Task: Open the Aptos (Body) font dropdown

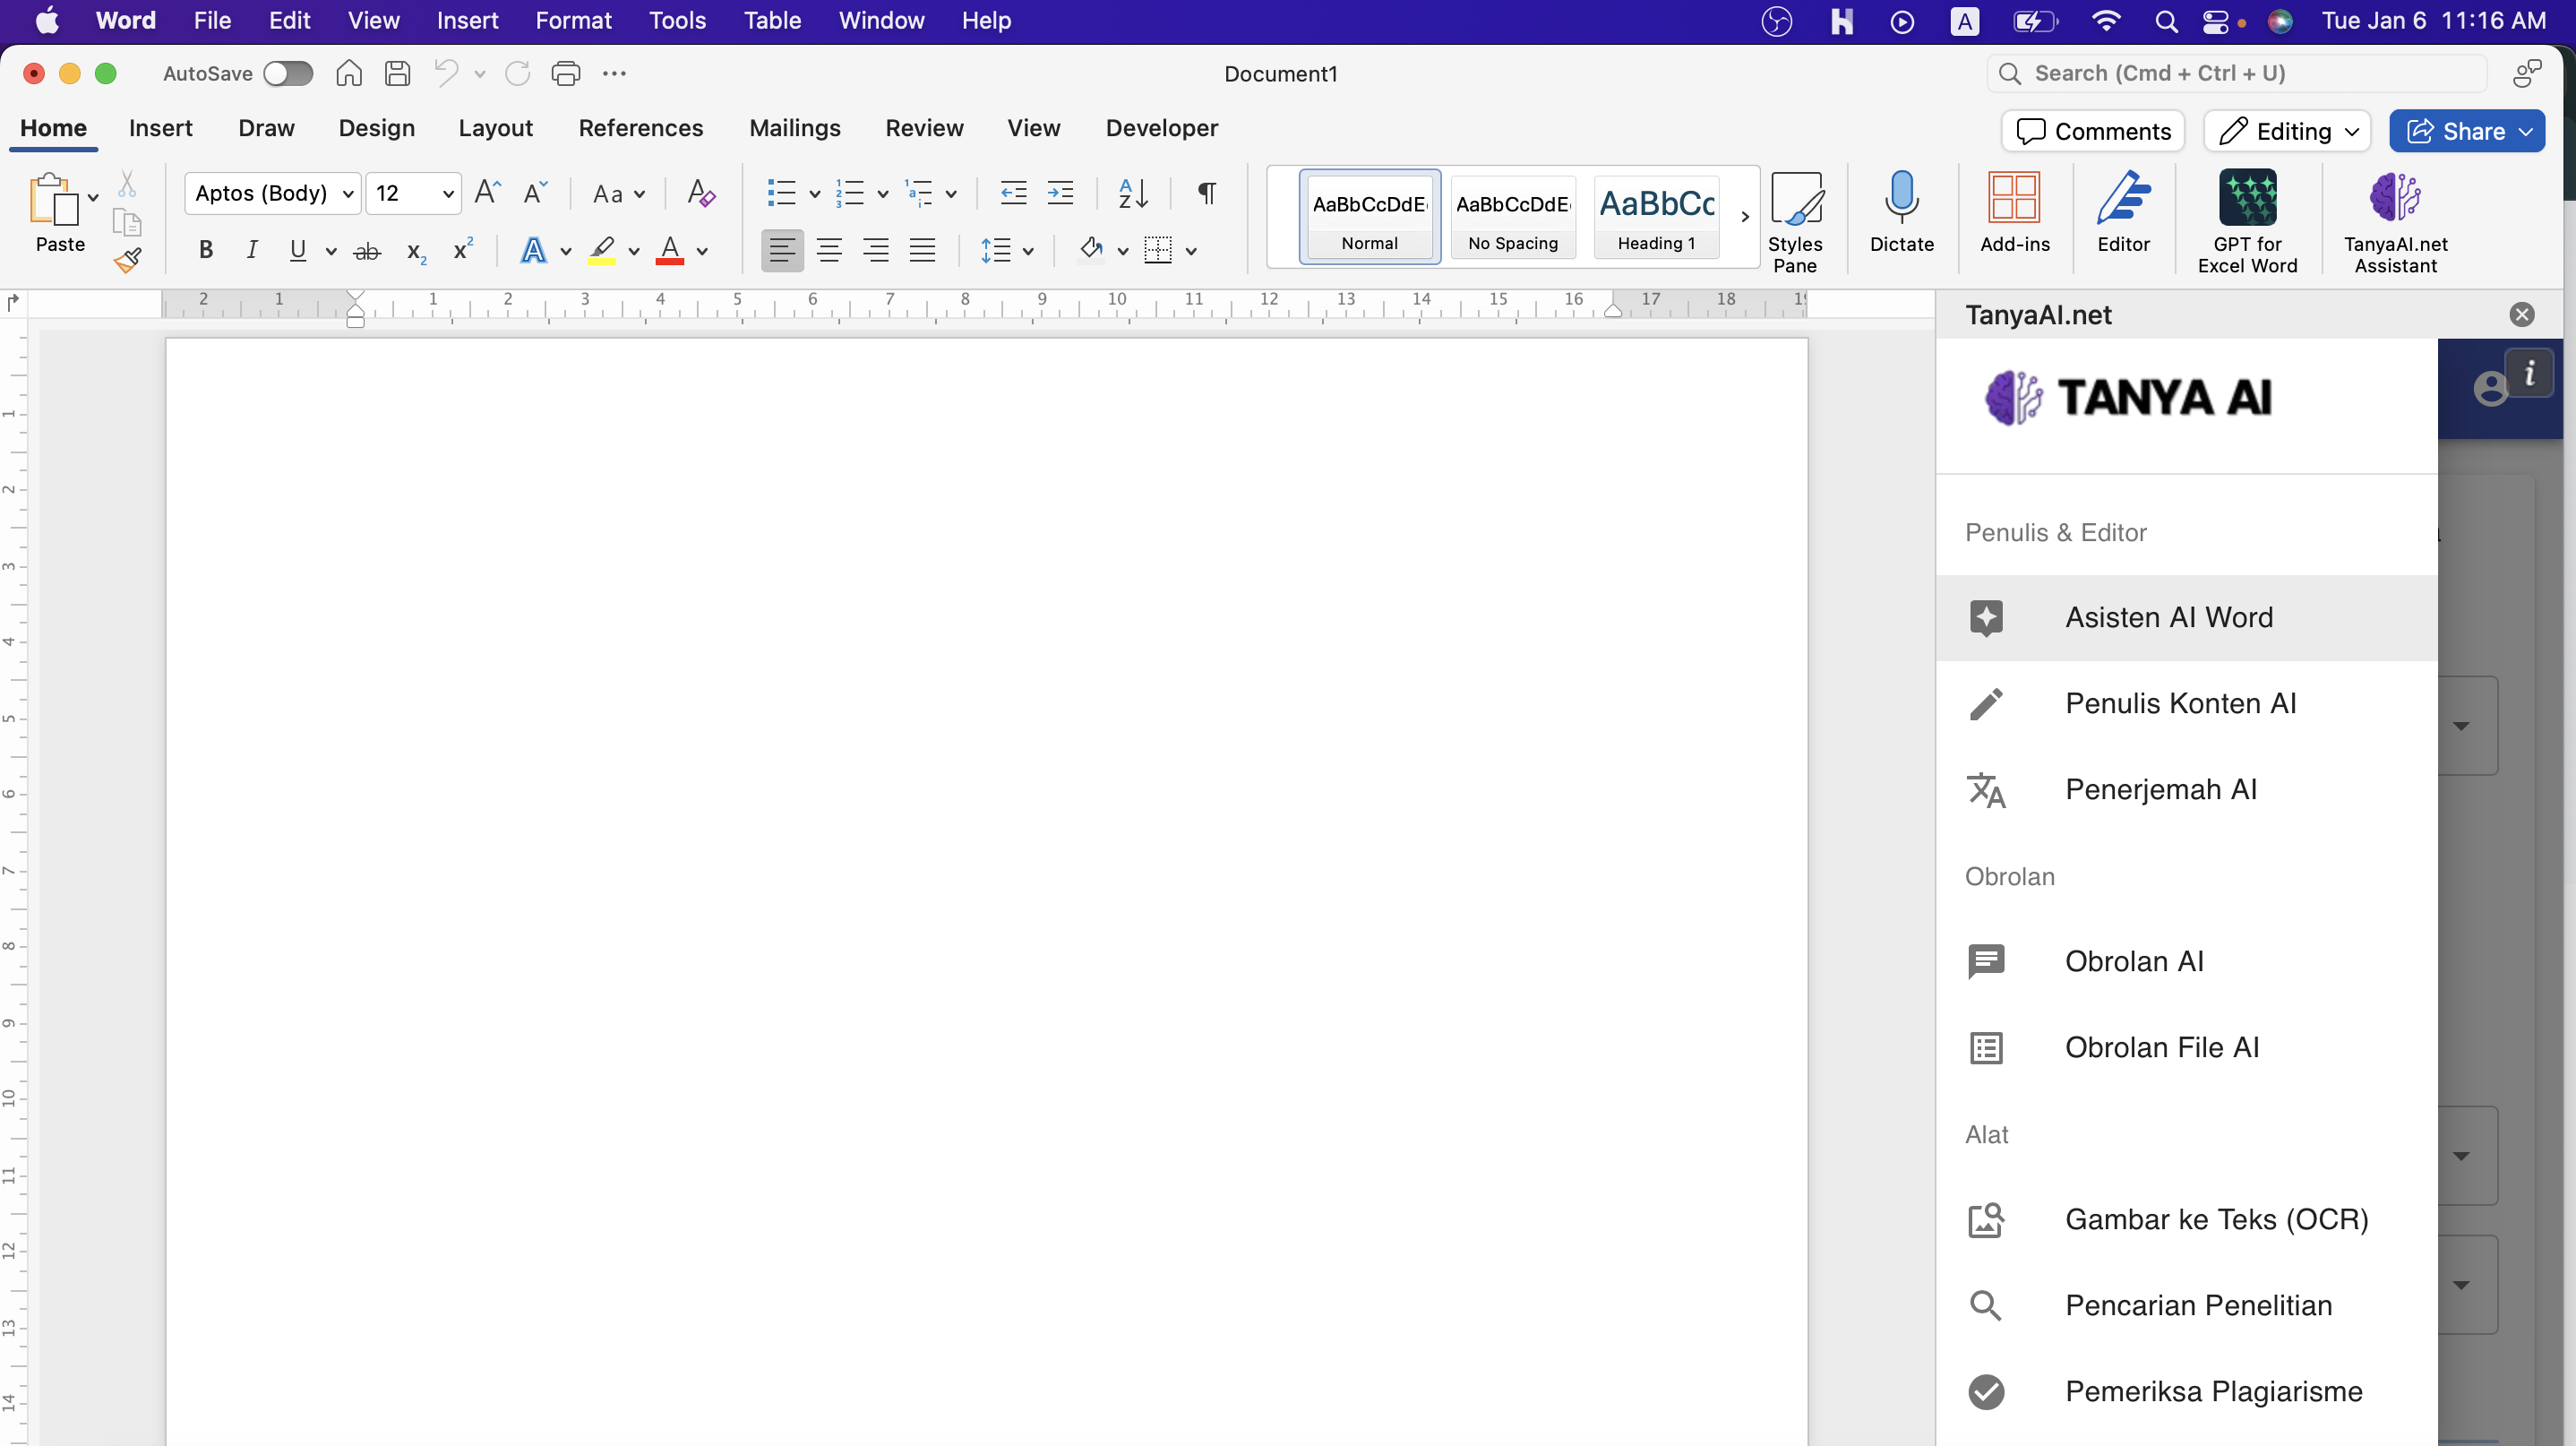Action: 348,193
